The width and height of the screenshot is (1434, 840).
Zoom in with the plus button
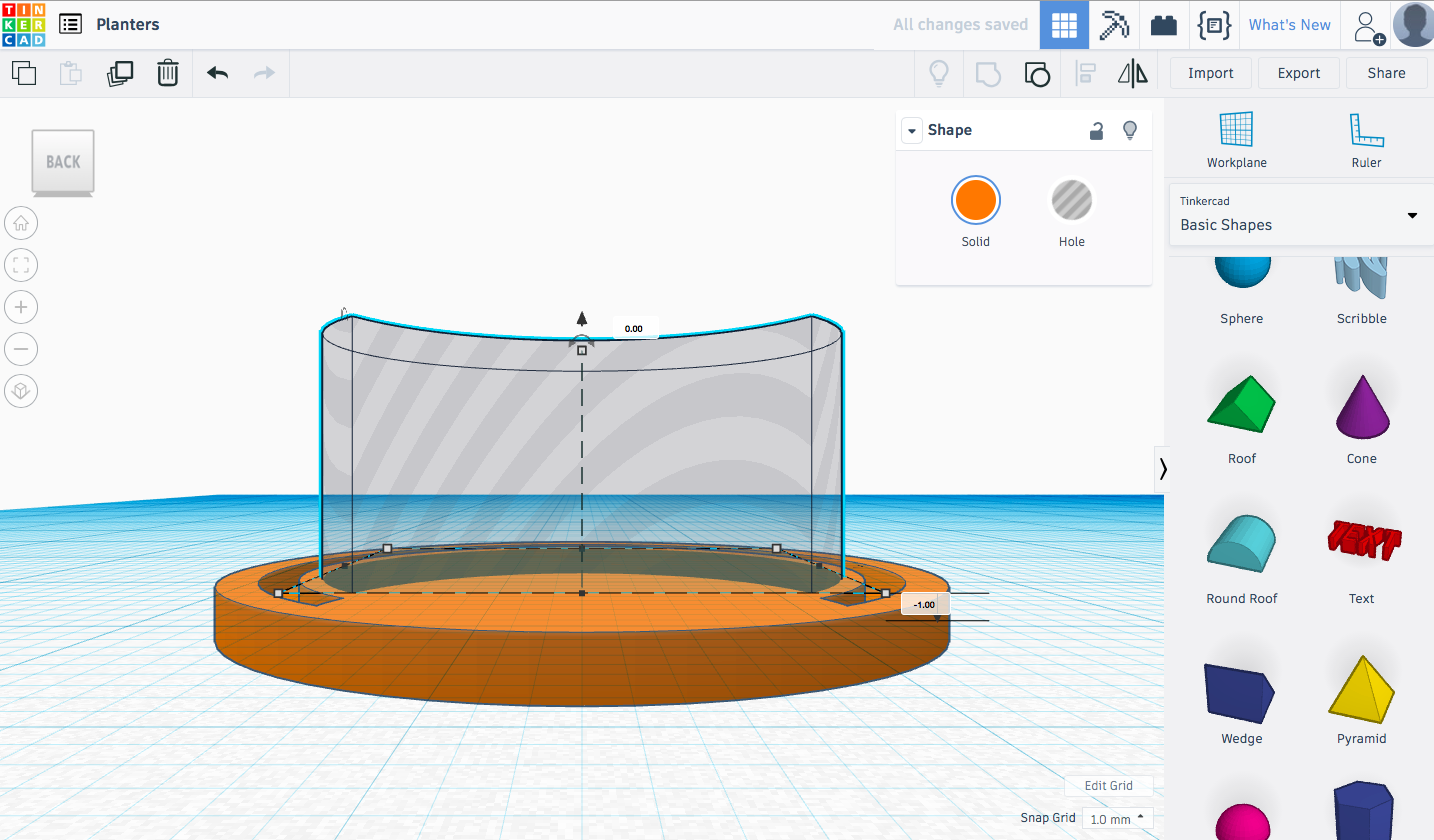coord(21,307)
